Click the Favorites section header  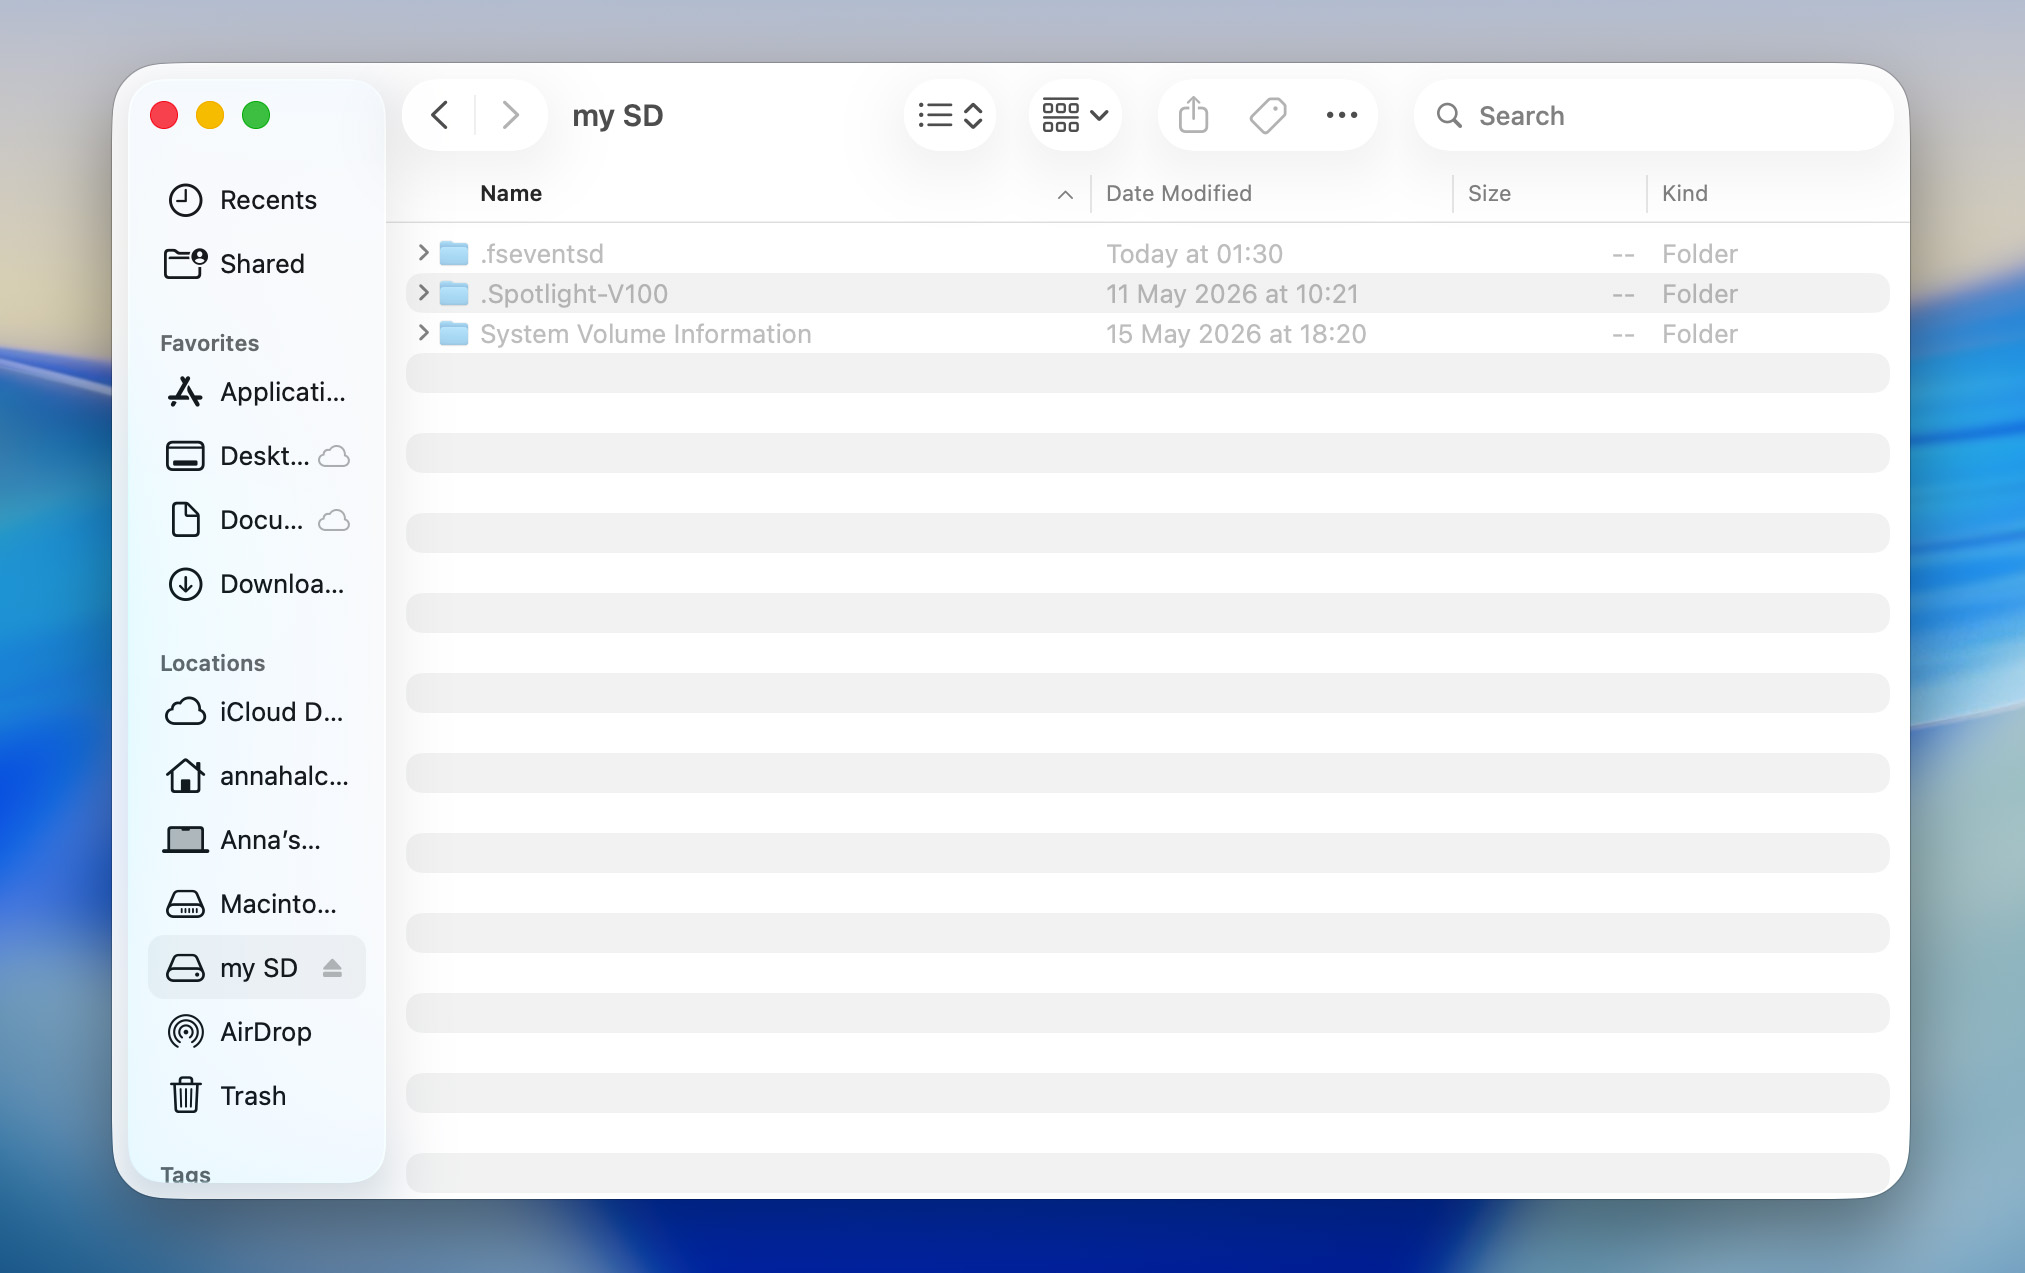point(209,343)
